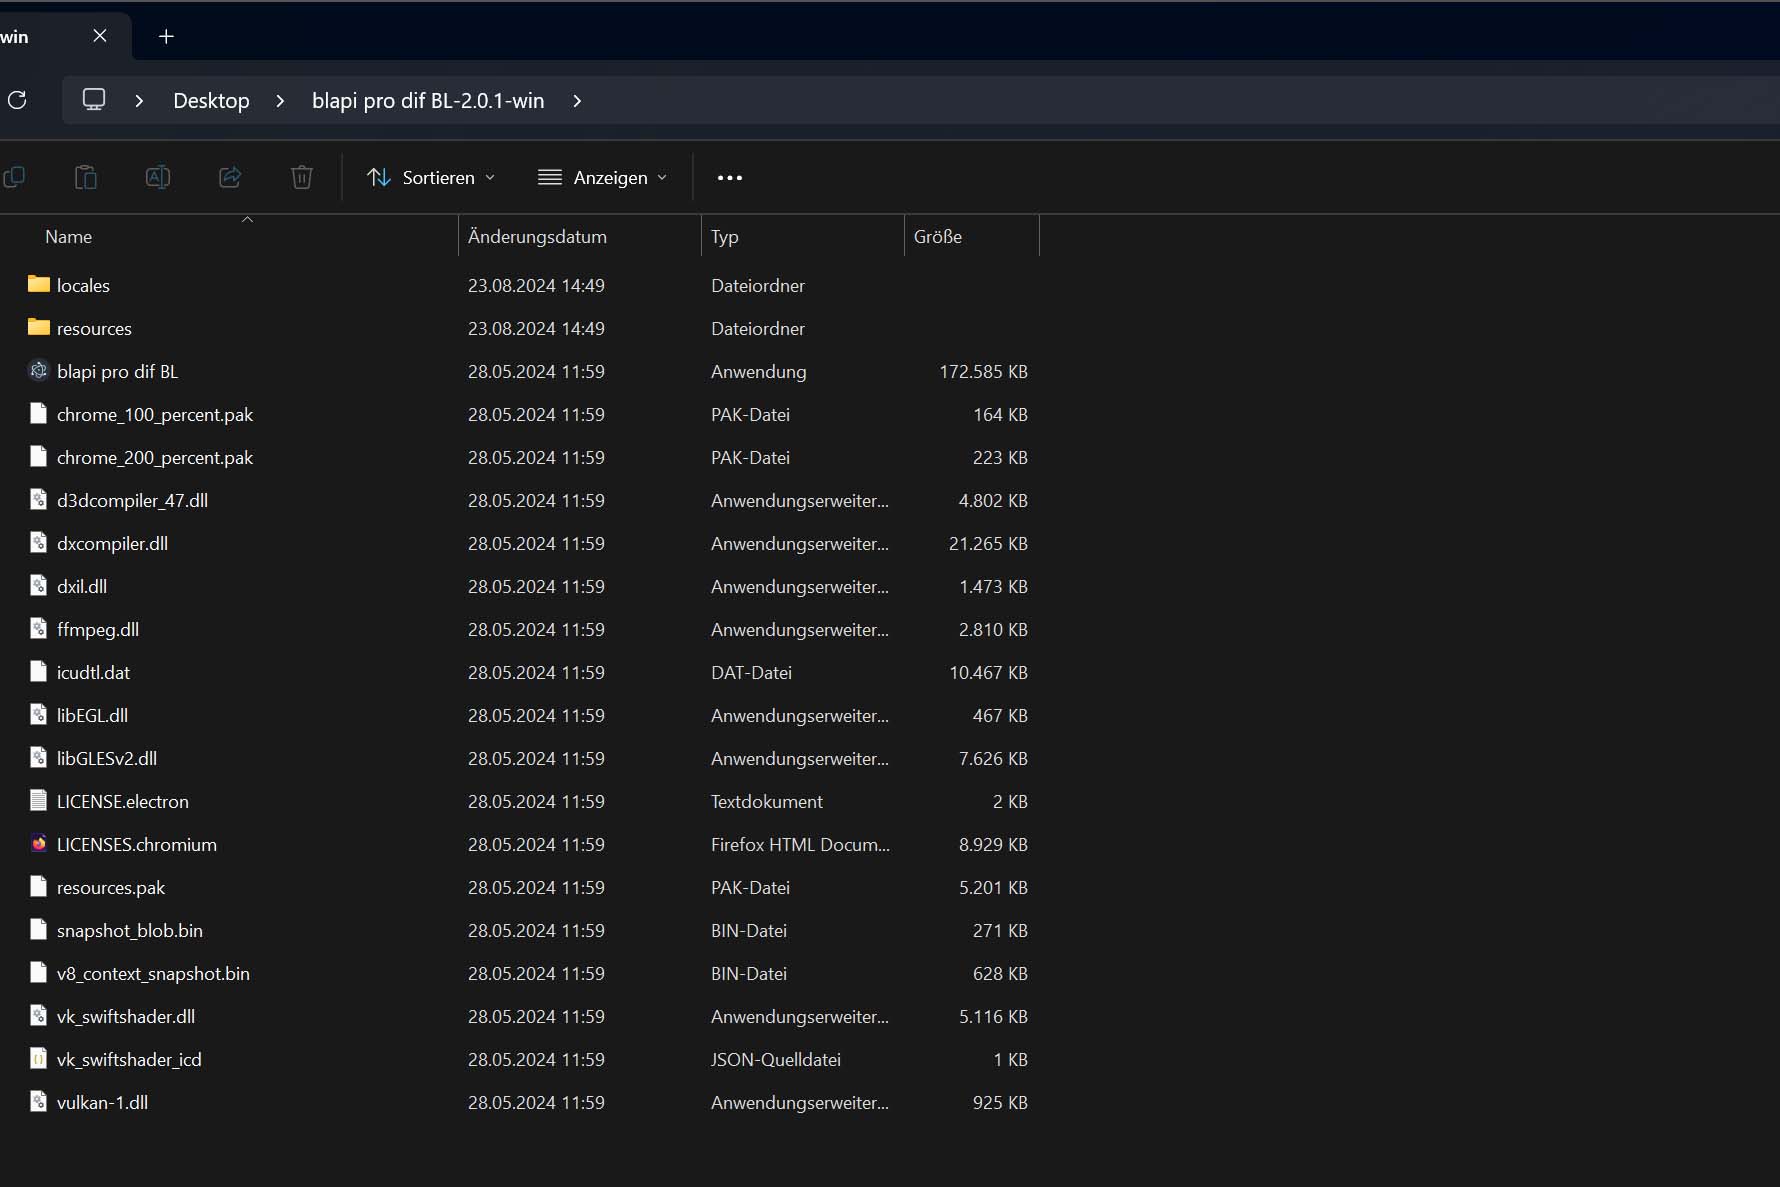This screenshot has height=1187, width=1780.
Task: Click the JSON-Quelldatei type cell
Action: point(776,1059)
